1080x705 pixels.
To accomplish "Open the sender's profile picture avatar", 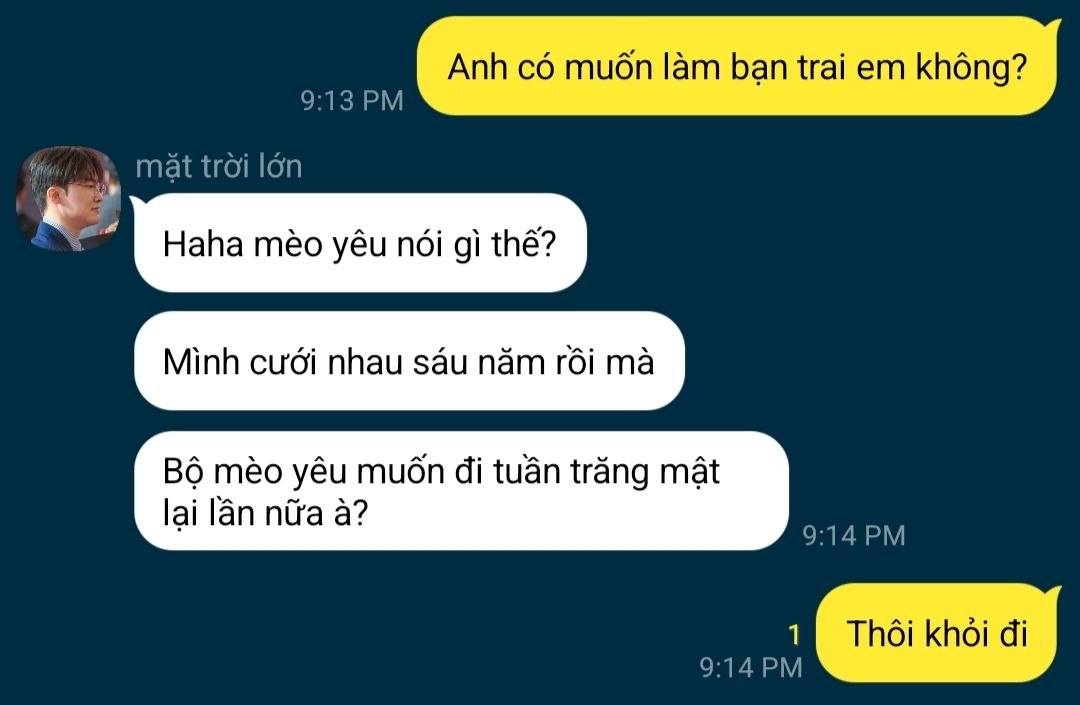I will click(x=68, y=198).
